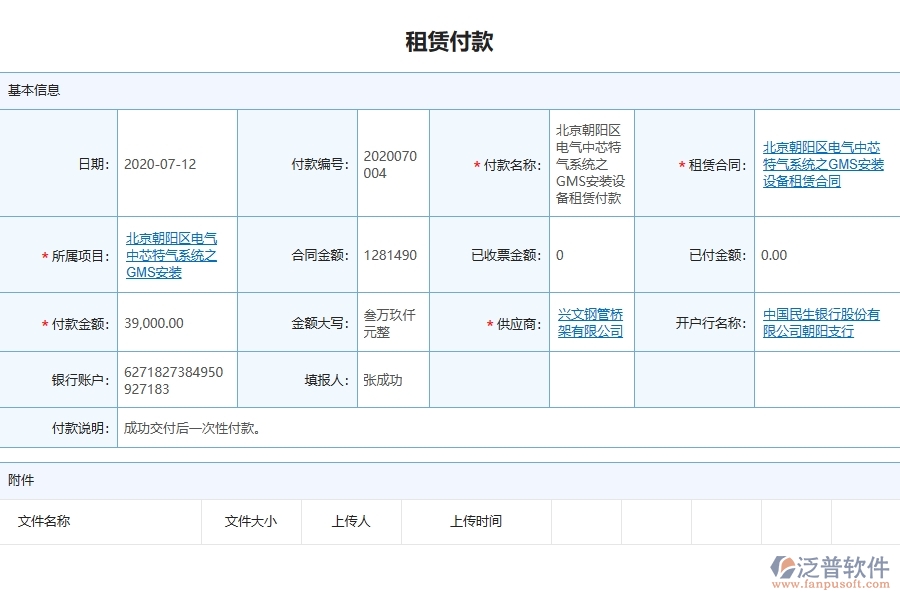Select the 银行账户 account number field
This screenshot has width=900, height=600.
point(177,379)
